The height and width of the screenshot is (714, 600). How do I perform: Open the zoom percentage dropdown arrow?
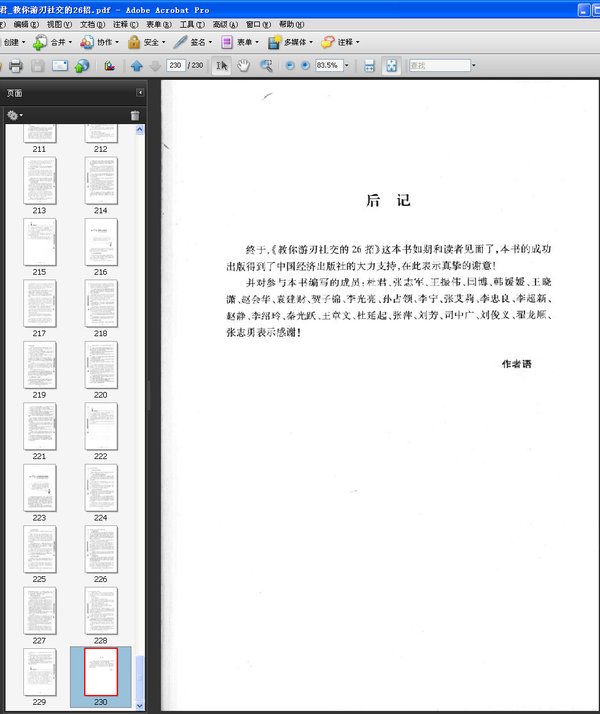tap(347, 66)
